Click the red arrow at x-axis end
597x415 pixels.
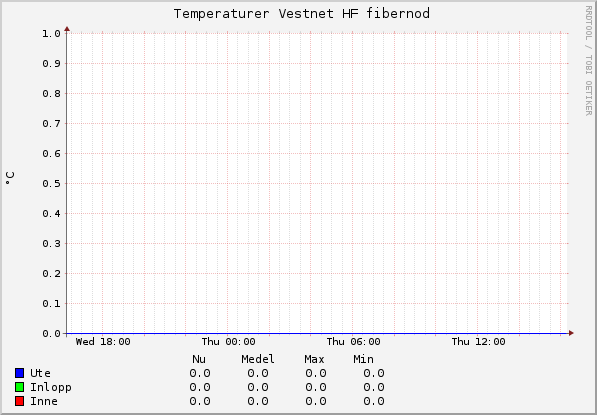(x=571, y=333)
